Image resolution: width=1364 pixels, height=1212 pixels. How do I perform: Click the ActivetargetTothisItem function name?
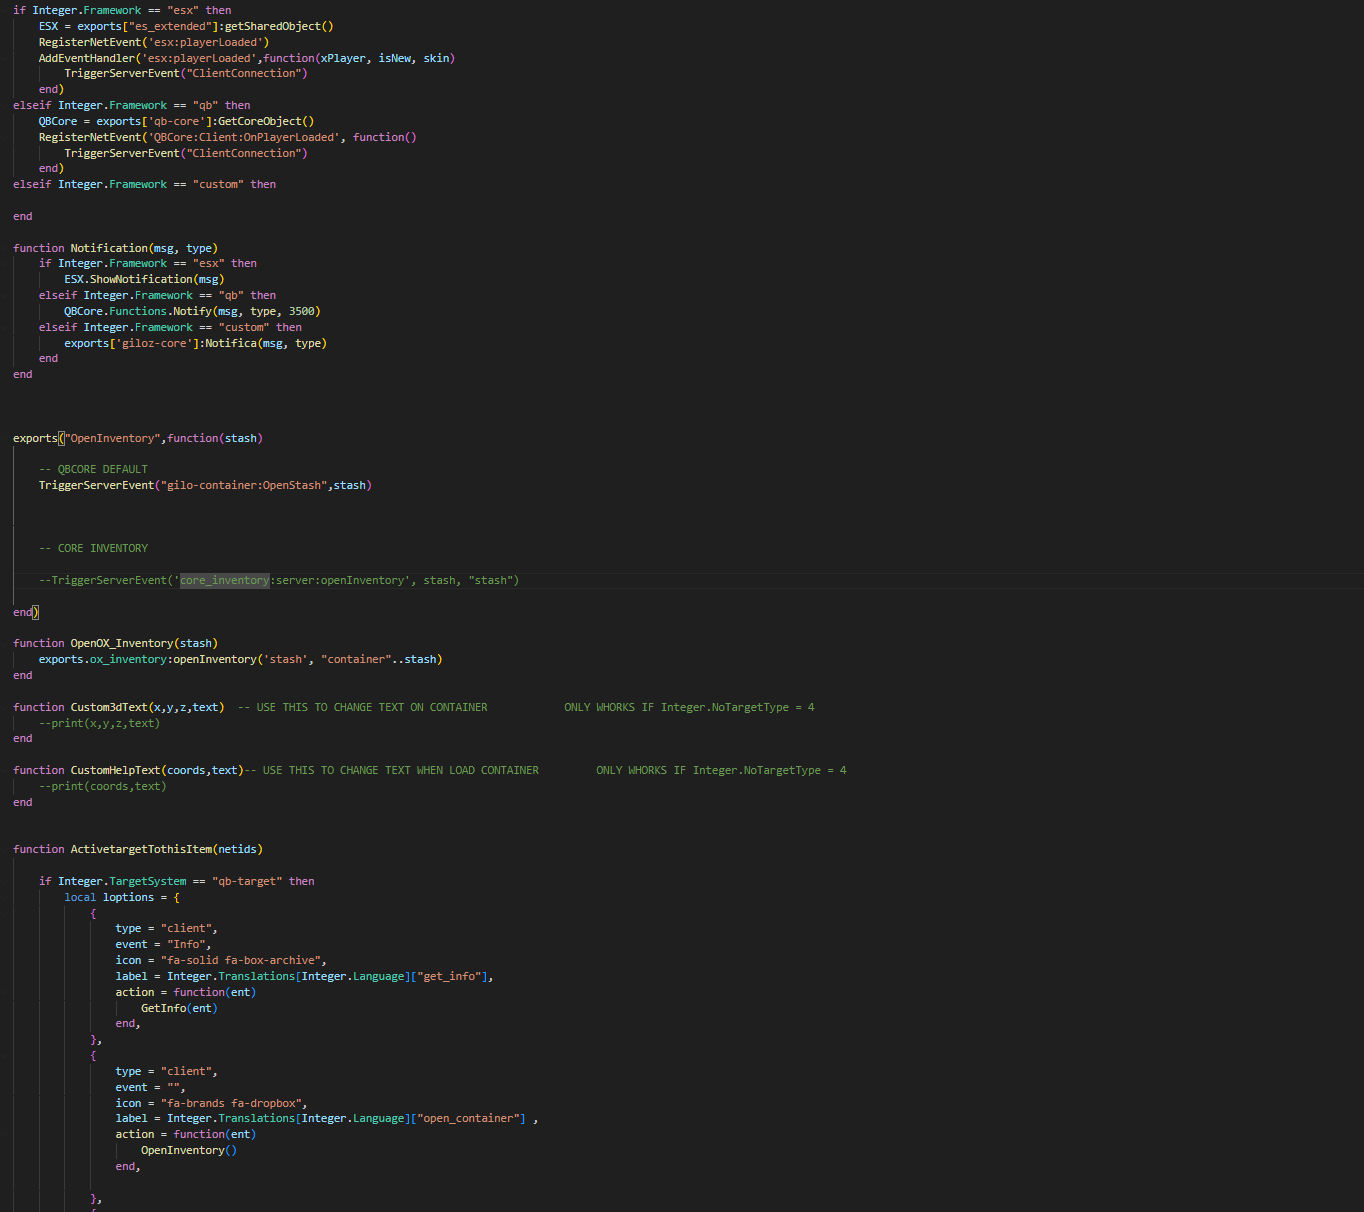(x=141, y=849)
